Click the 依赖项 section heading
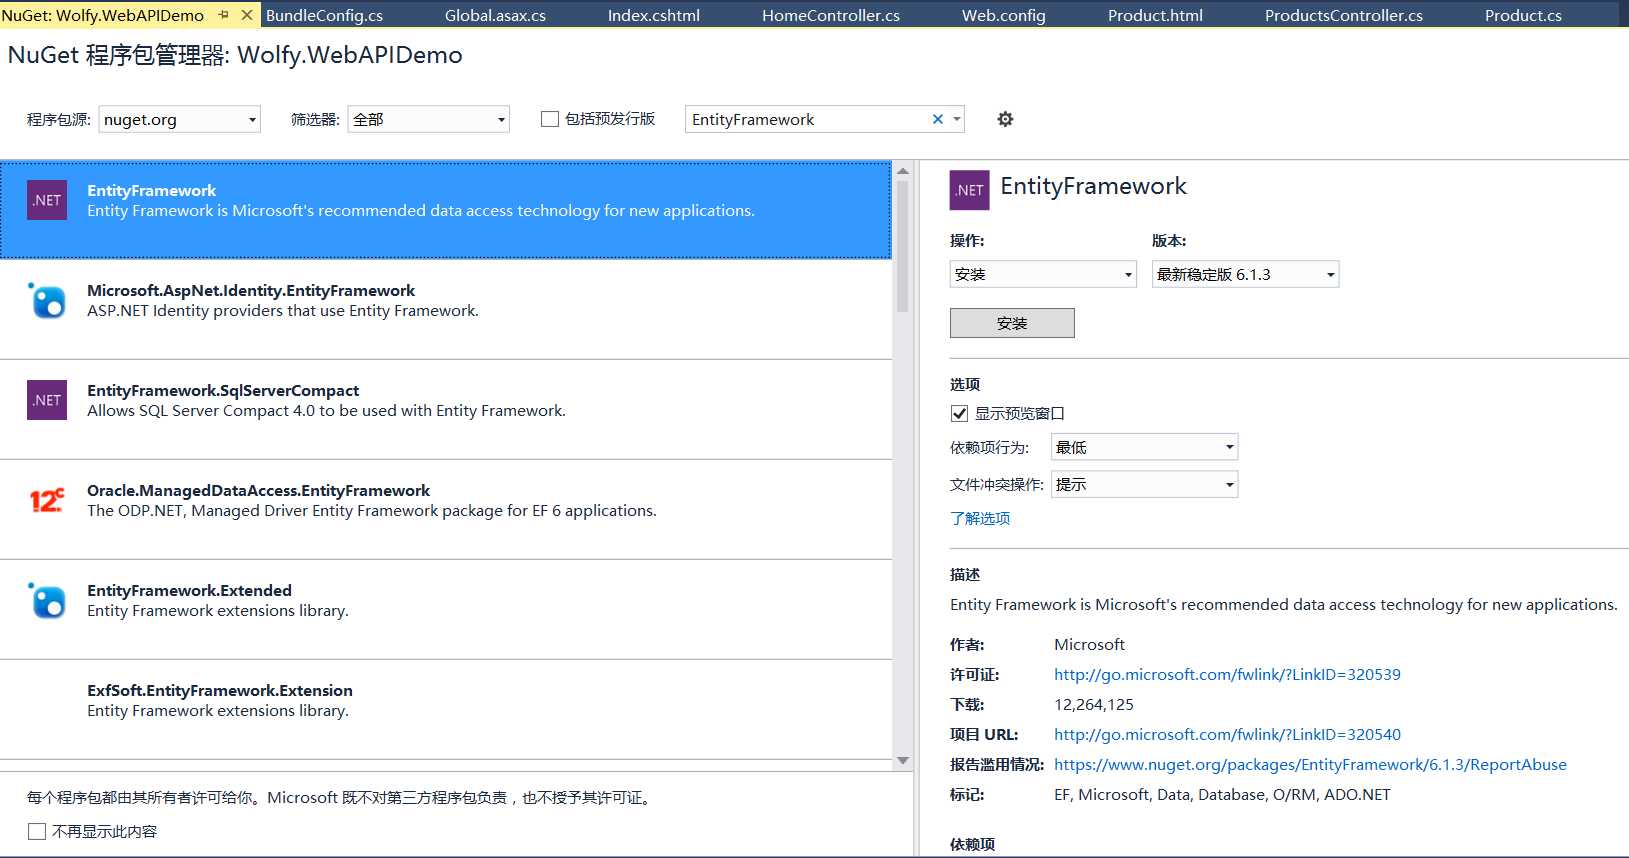Viewport: 1629px width, 858px height. coord(972,844)
